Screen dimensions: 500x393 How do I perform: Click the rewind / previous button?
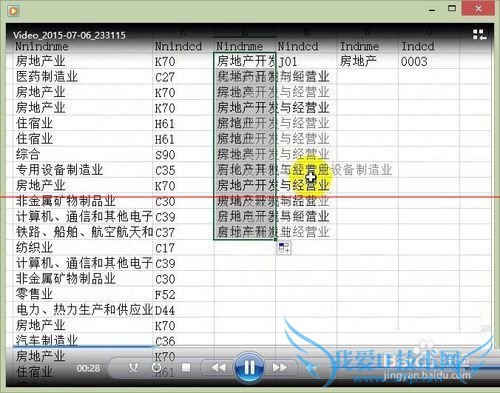pos(218,368)
